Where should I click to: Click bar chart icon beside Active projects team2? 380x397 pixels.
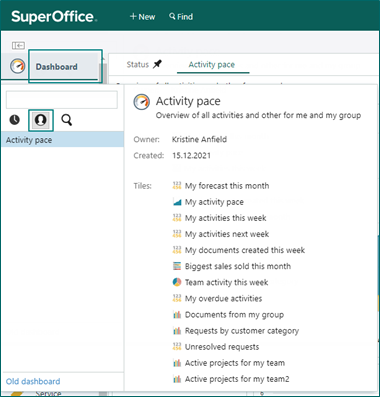point(177,379)
